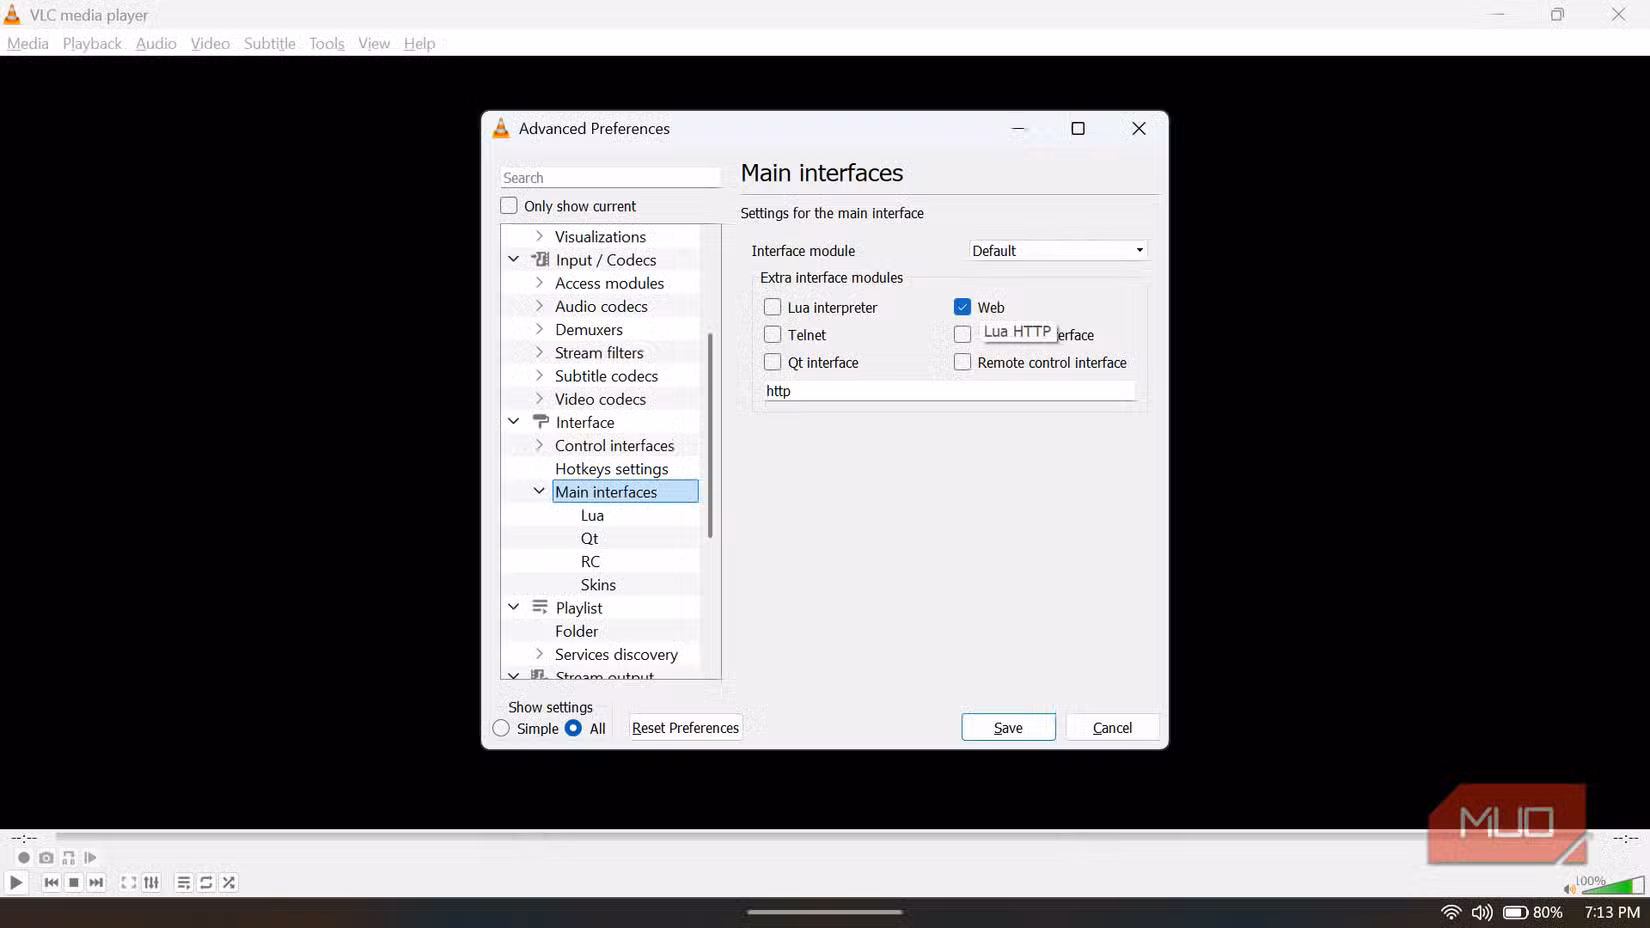Viewport: 1650px width, 928px height.
Task: Select the All show settings radio button
Action: 573,728
